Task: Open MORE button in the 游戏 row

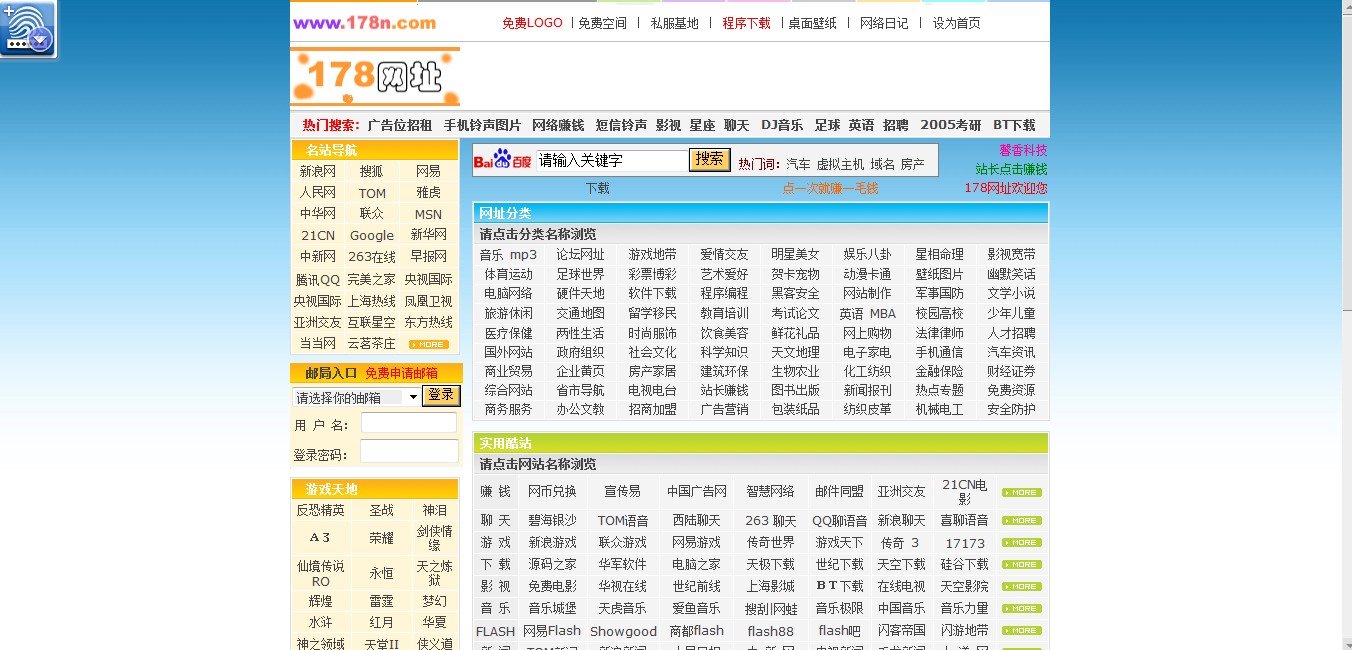Action: [x=1021, y=542]
